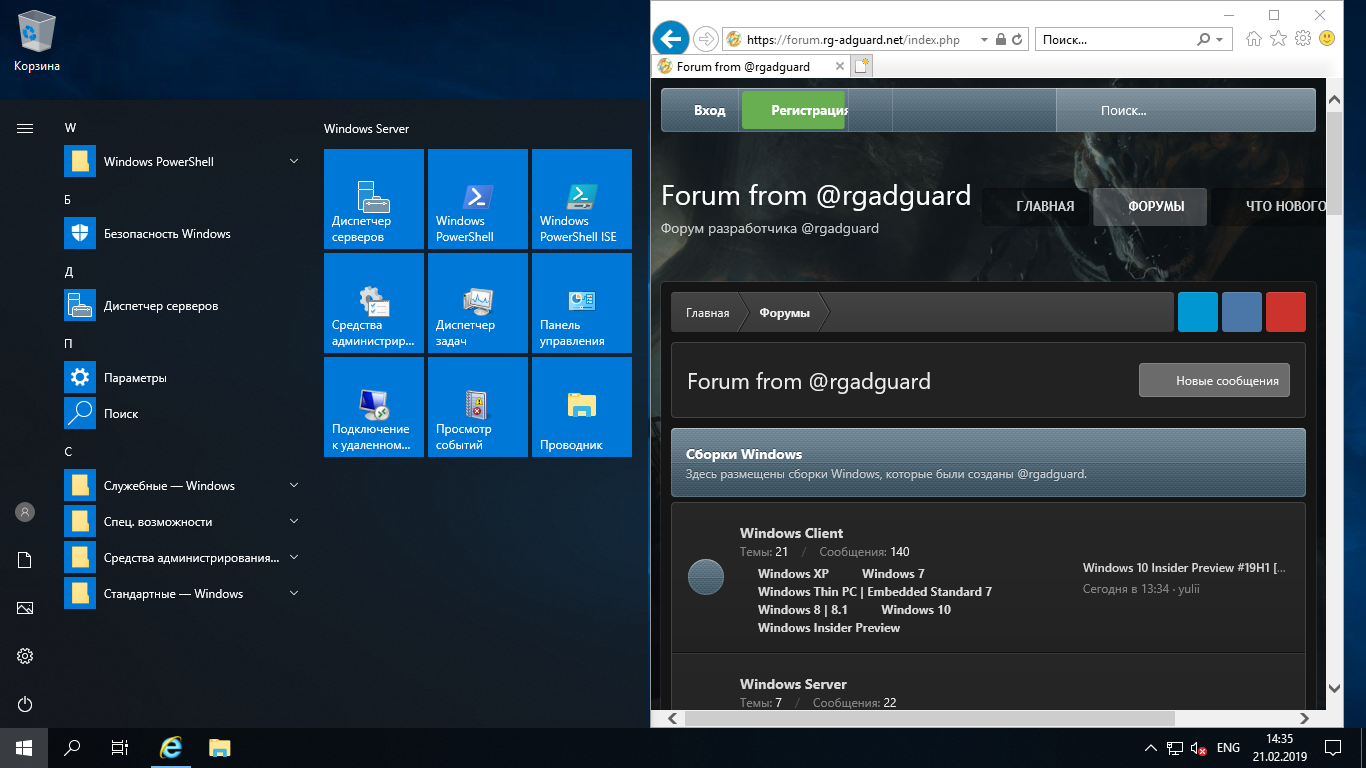Click the Internet Explorer address bar URL

853,40
